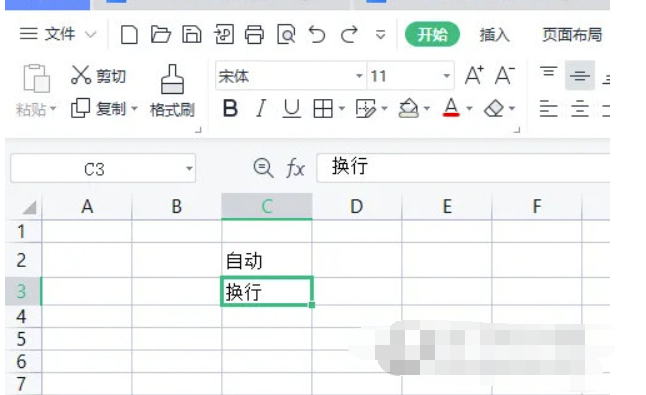Open font settings dialog launcher
Viewport: 646px width, 395px height.
click(x=517, y=130)
